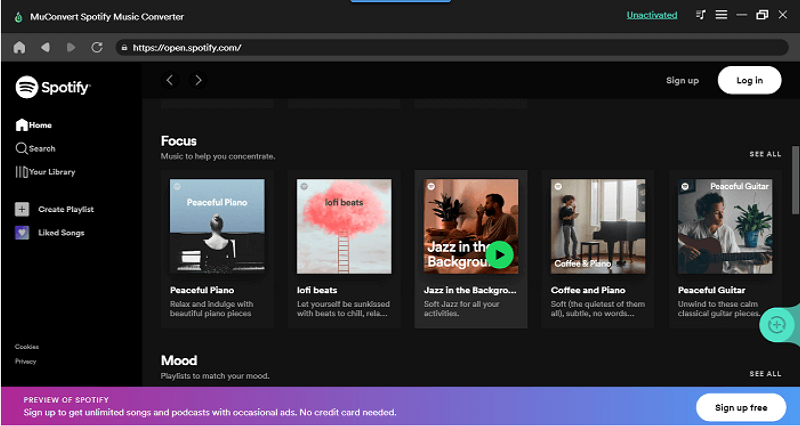Click the Unactivated link
The height and width of the screenshot is (426, 800).
click(652, 15)
